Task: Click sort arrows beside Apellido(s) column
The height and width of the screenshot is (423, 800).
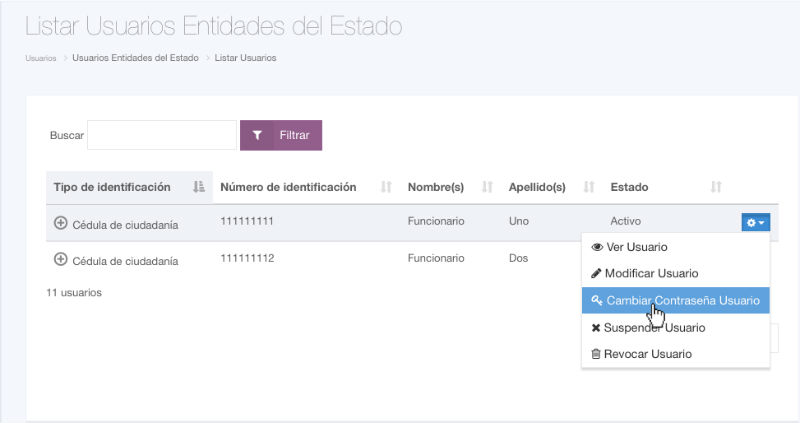Action: click(x=589, y=187)
